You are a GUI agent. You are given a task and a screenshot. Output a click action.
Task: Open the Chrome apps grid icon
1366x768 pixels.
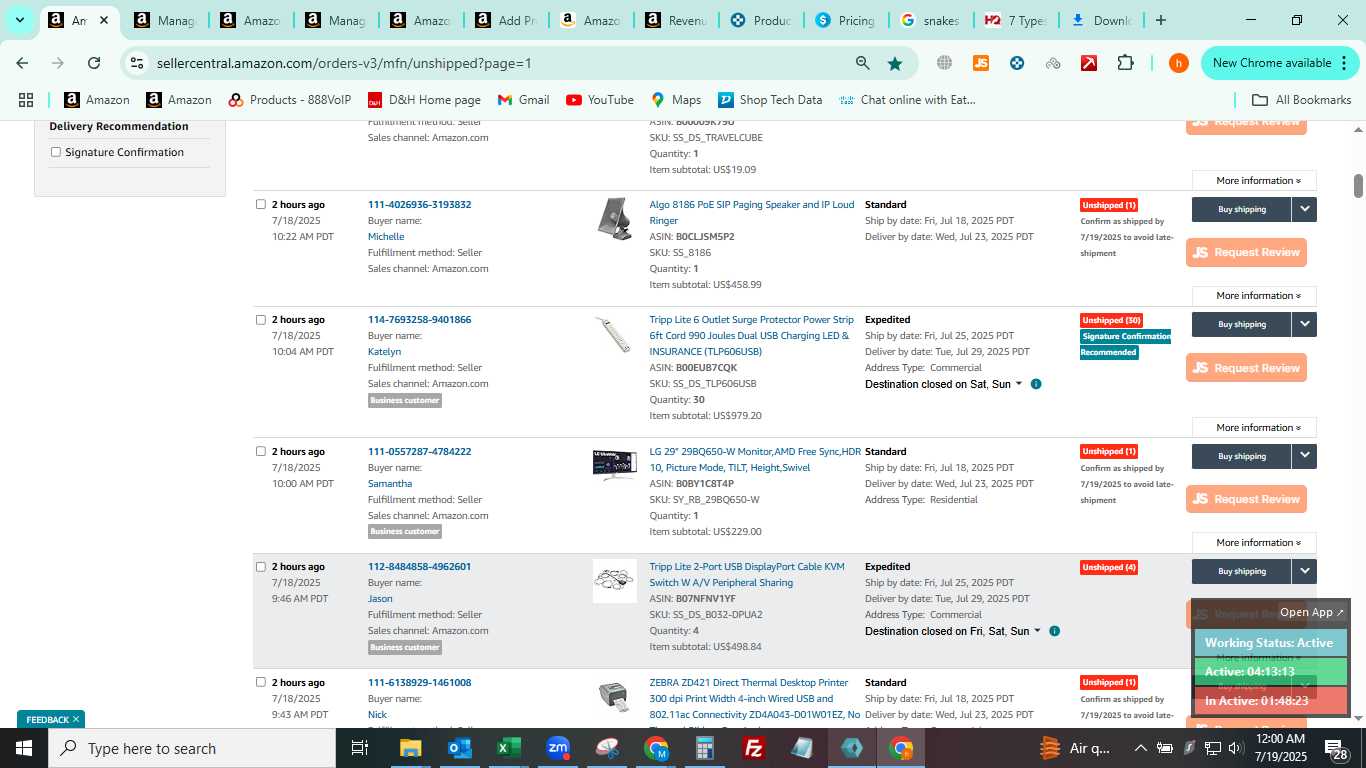pos(26,100)
